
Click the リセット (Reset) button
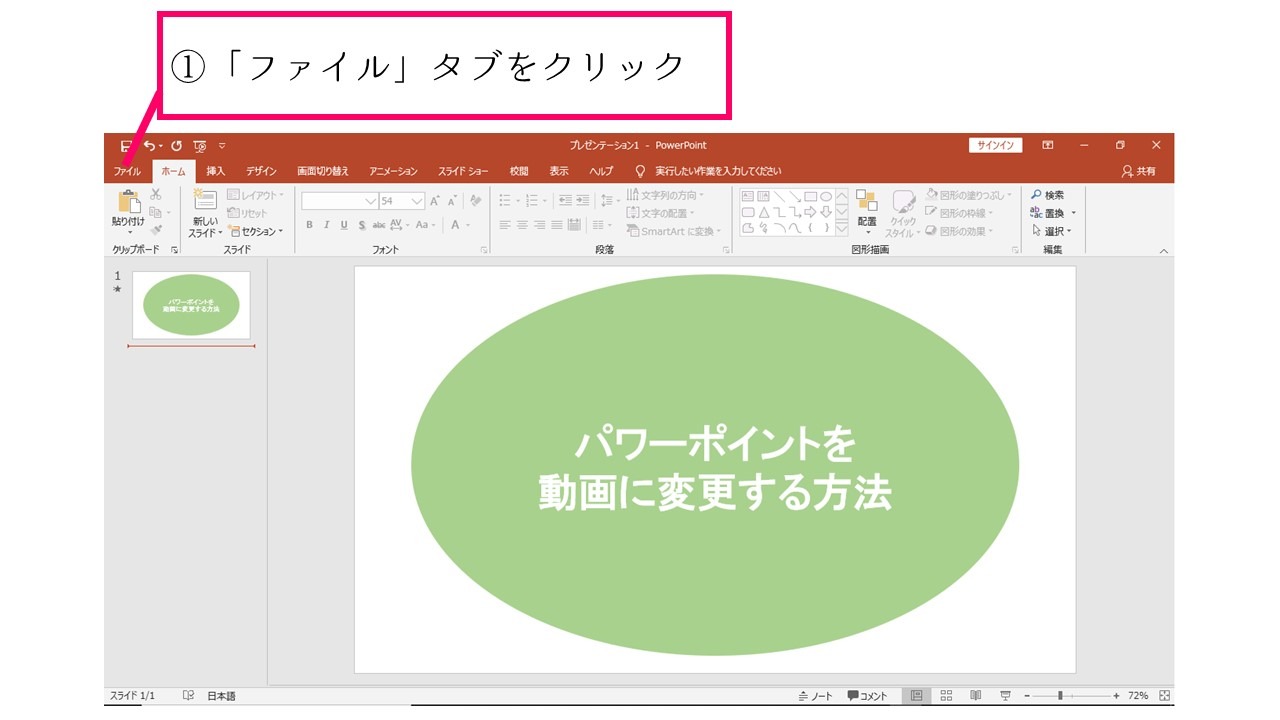pyautogui.click(x=248, y=213)
